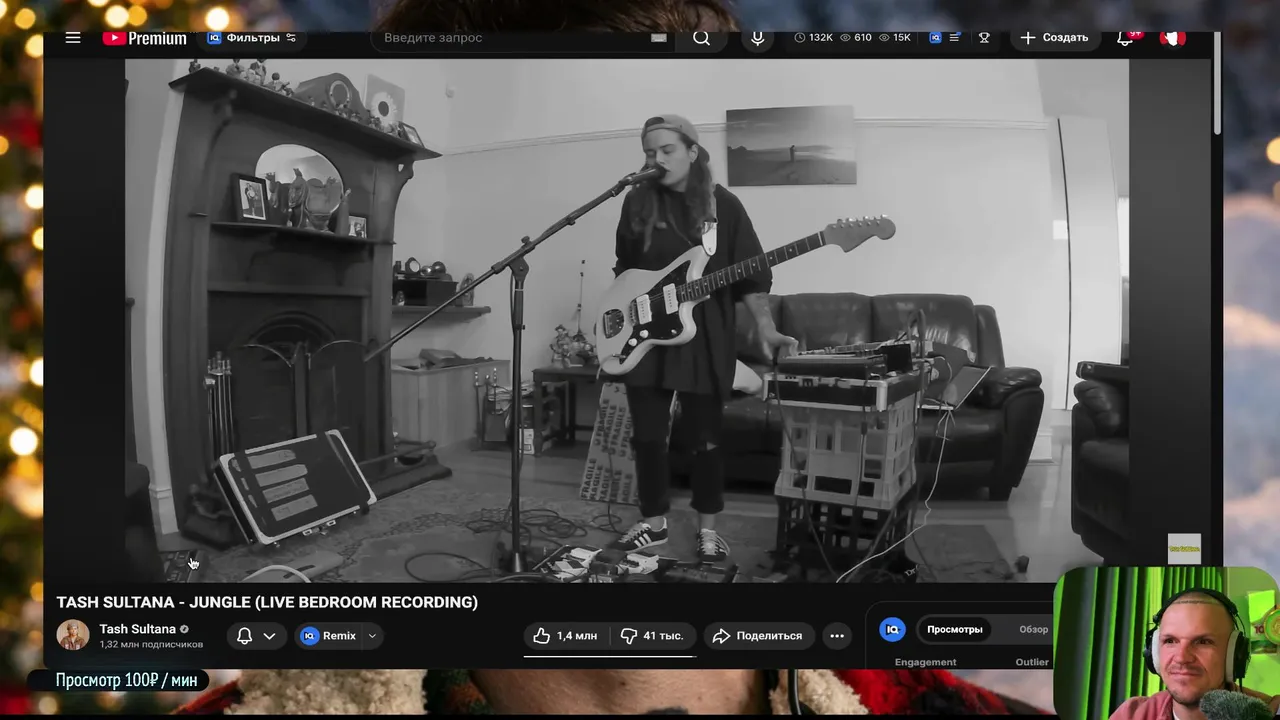Image resolution: width=1280 pixels, height=720 pixels.
Task: Click the magnifier search button
Action: click(701, 38)
